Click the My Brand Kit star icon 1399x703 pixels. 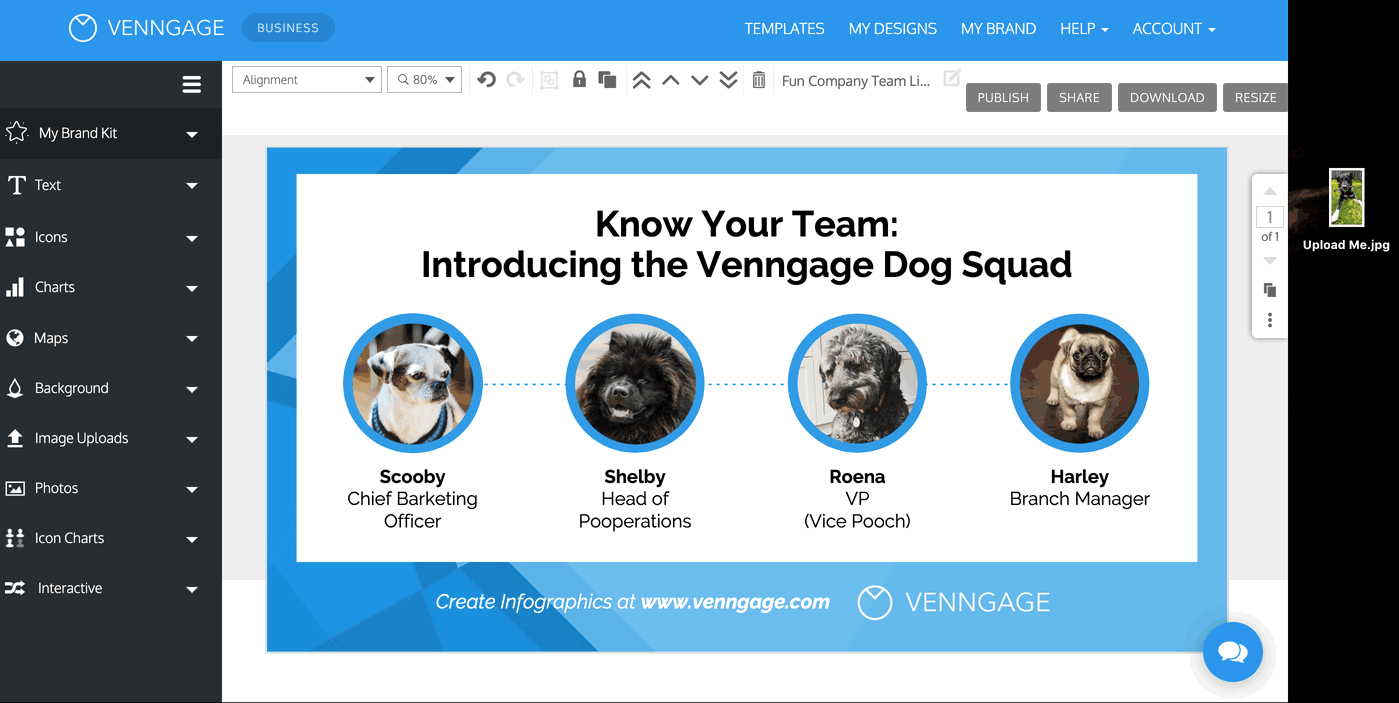(16, 132)
